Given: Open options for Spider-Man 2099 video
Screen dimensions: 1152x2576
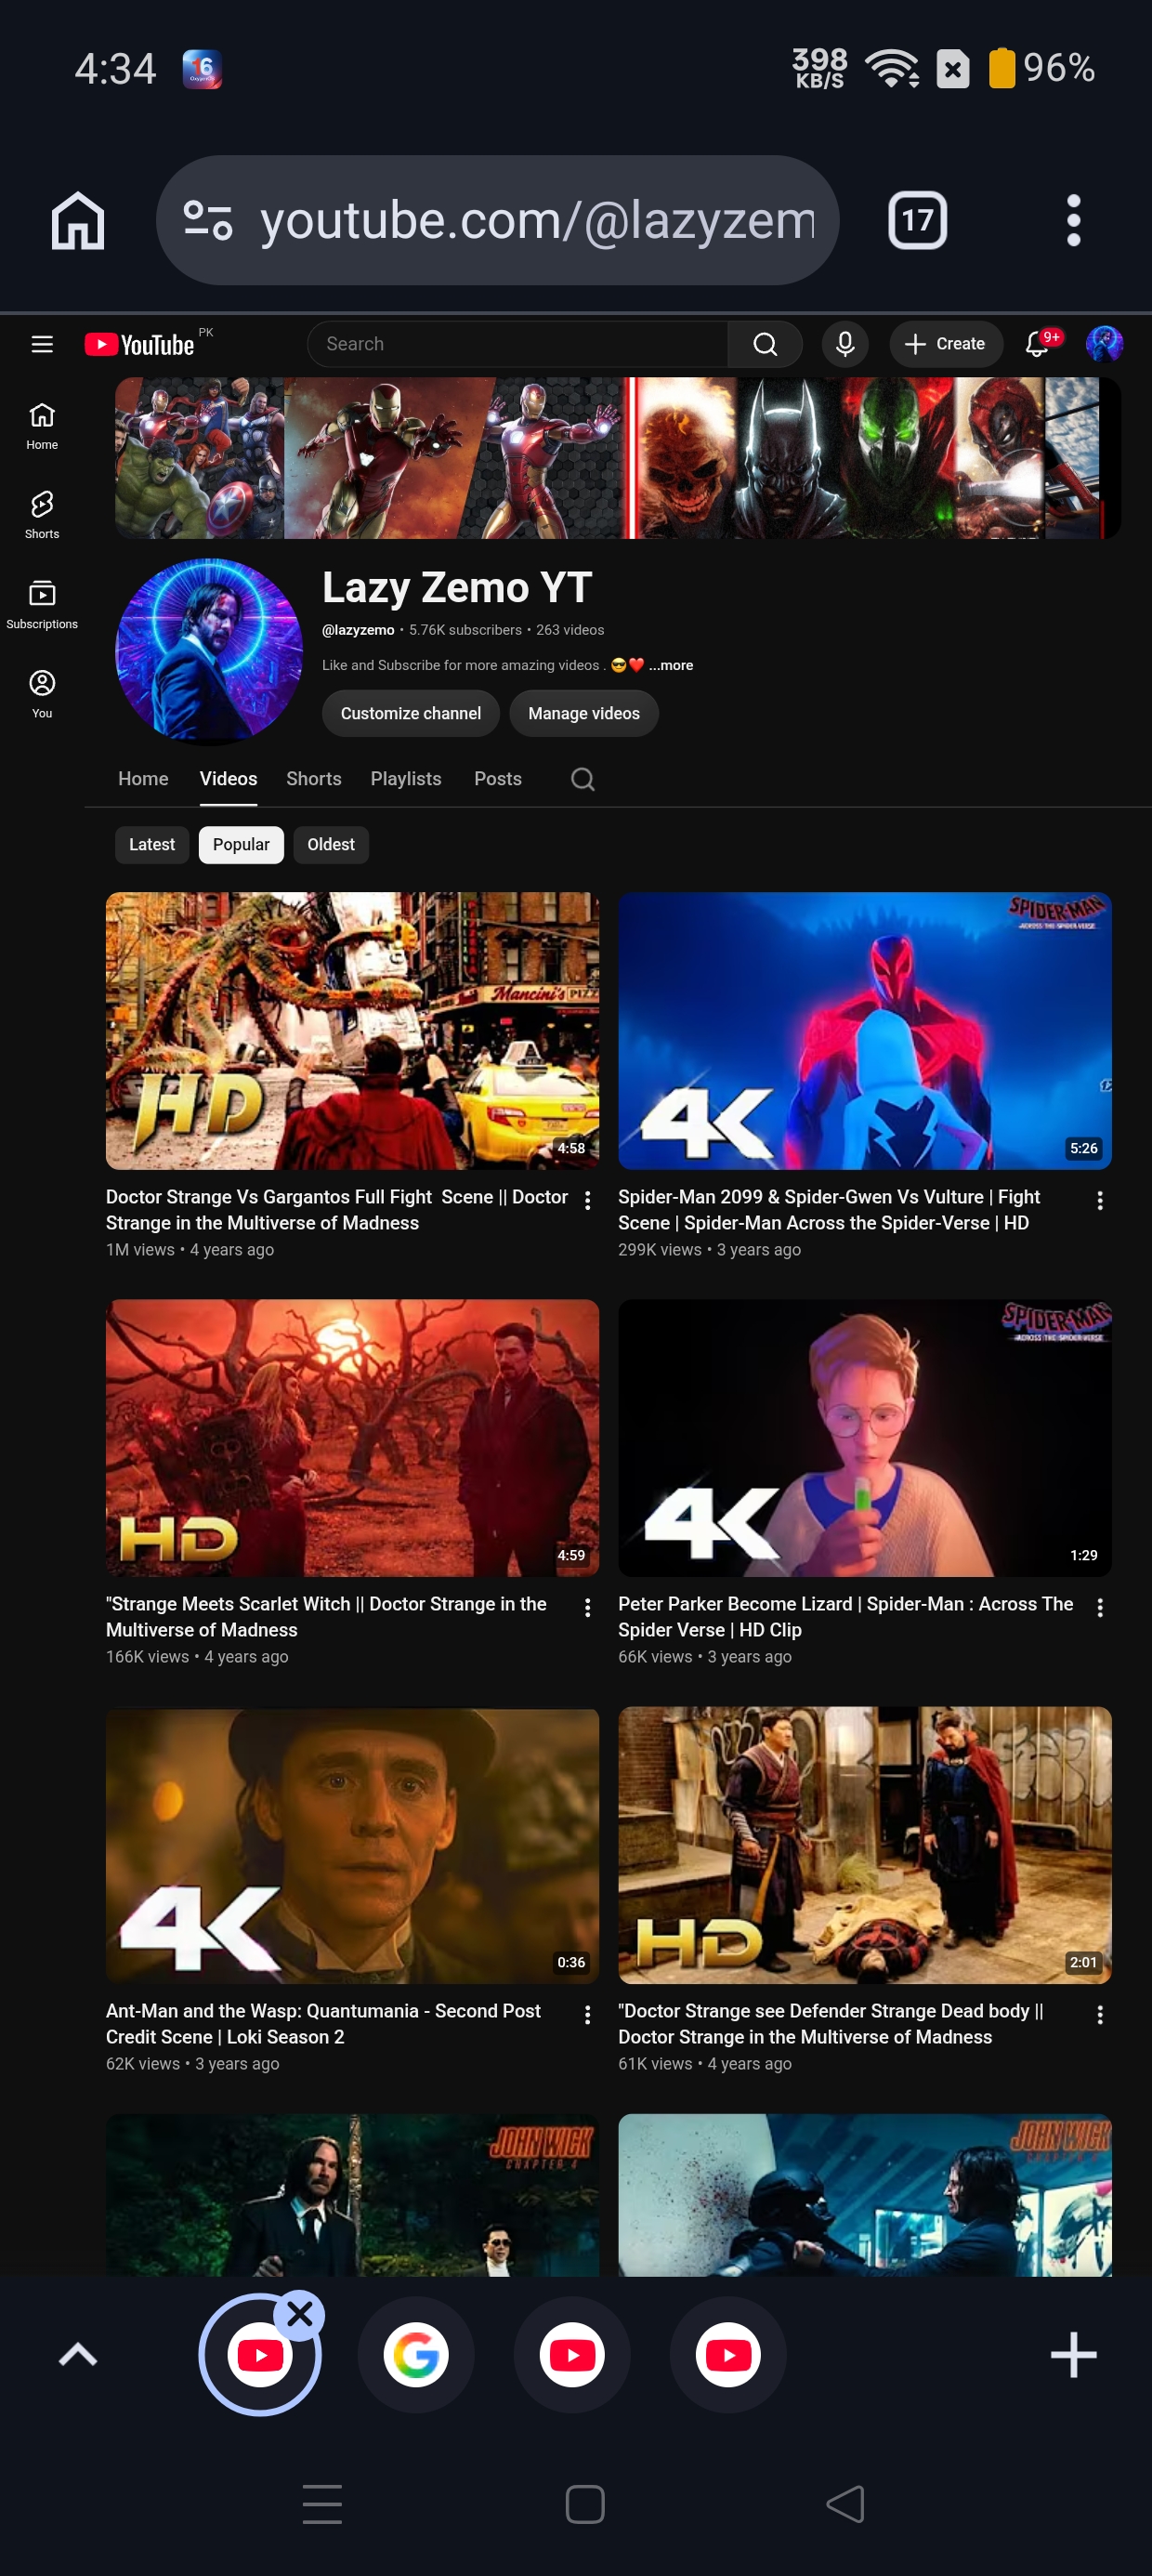Looking at the screenshot, I should pyautogui.click(x=1100, y=1200).
